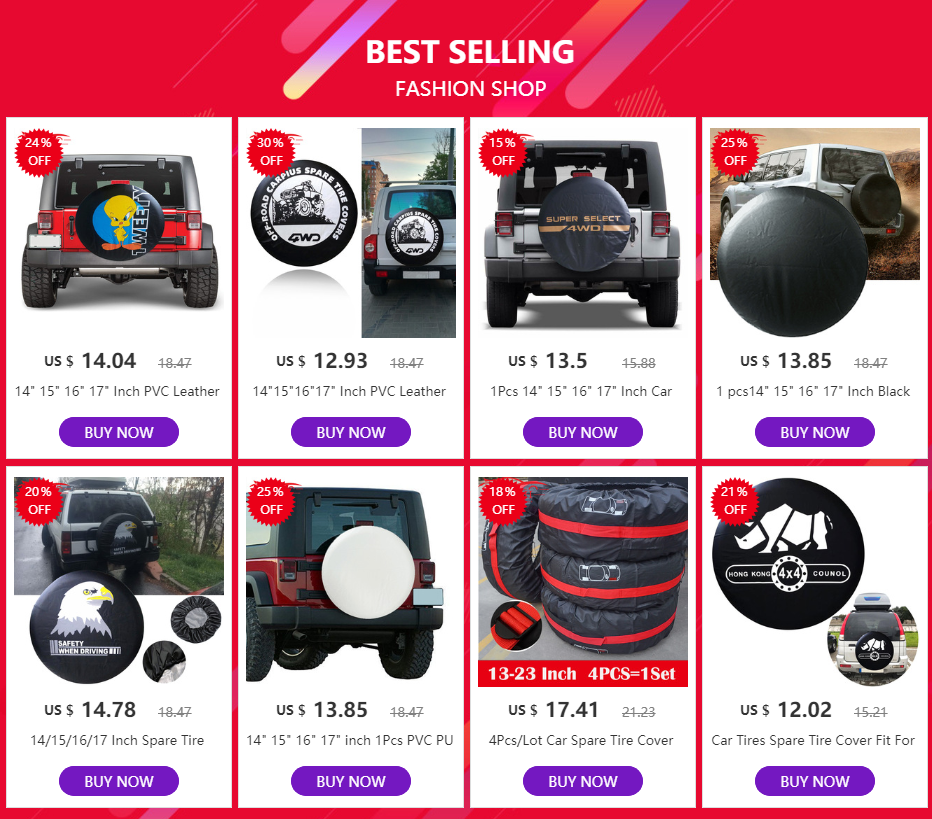Open '1 pcs14" 15" 16" 17" Inch Black' title

[813, 391]
